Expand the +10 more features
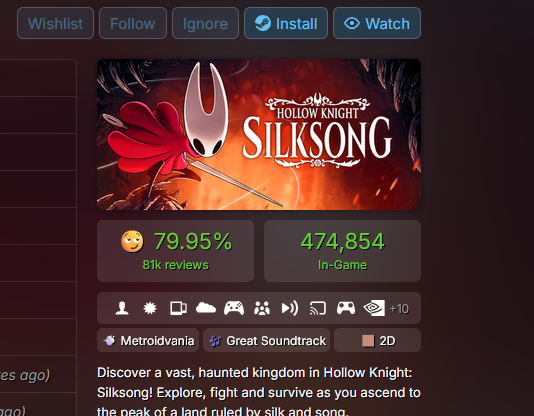This screenshot has height=416, width=534. coord(399,309)
